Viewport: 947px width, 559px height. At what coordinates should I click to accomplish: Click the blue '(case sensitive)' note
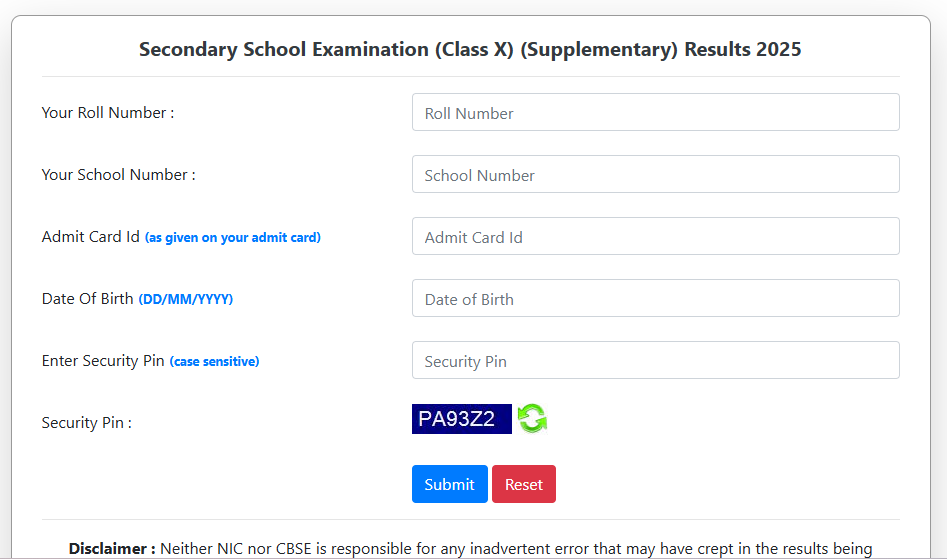tap(214, 362)
